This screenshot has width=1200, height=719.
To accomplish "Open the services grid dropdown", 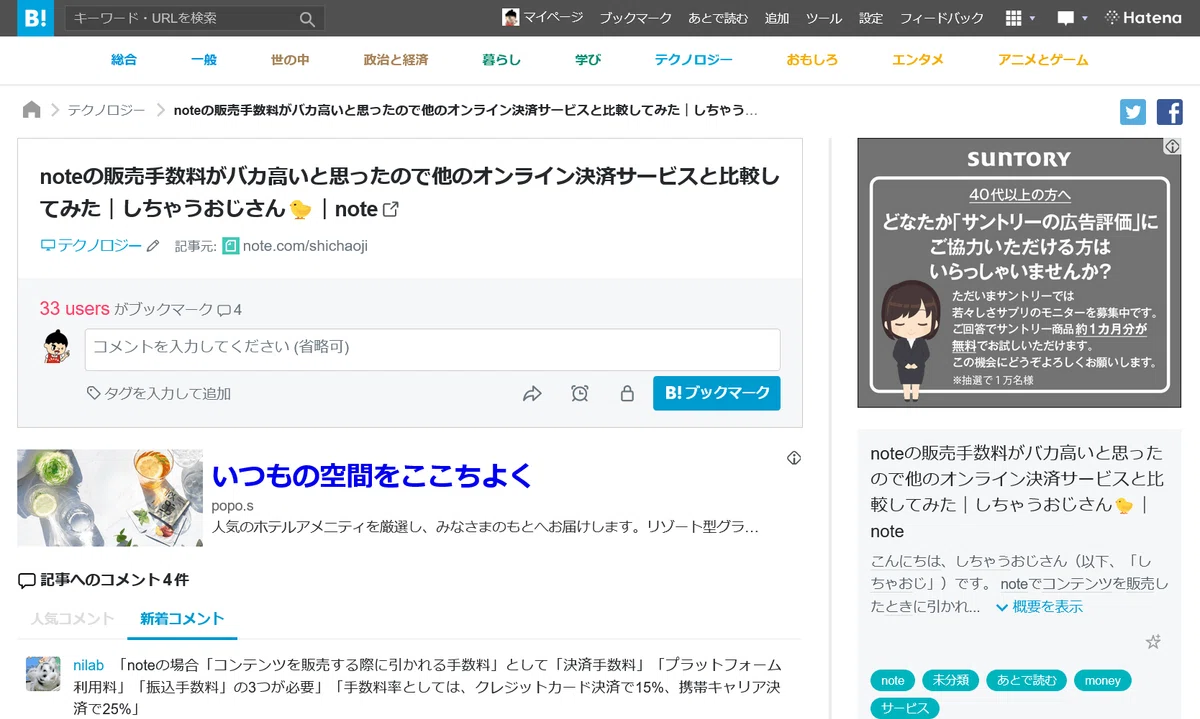I will tap(1020, 18).
